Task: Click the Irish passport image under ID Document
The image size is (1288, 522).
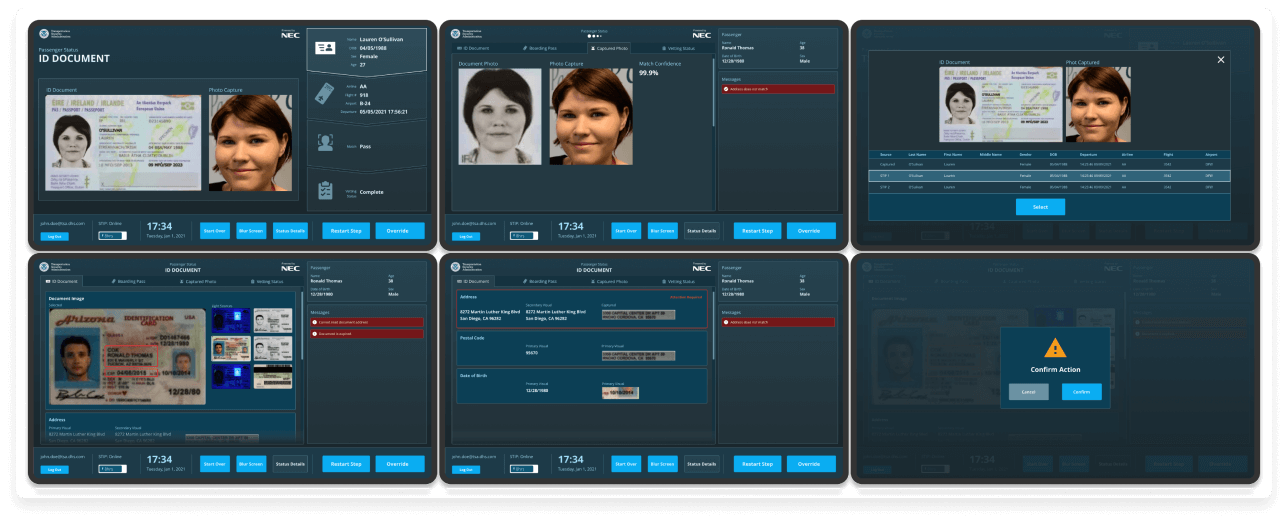Action: pos(124,142)
